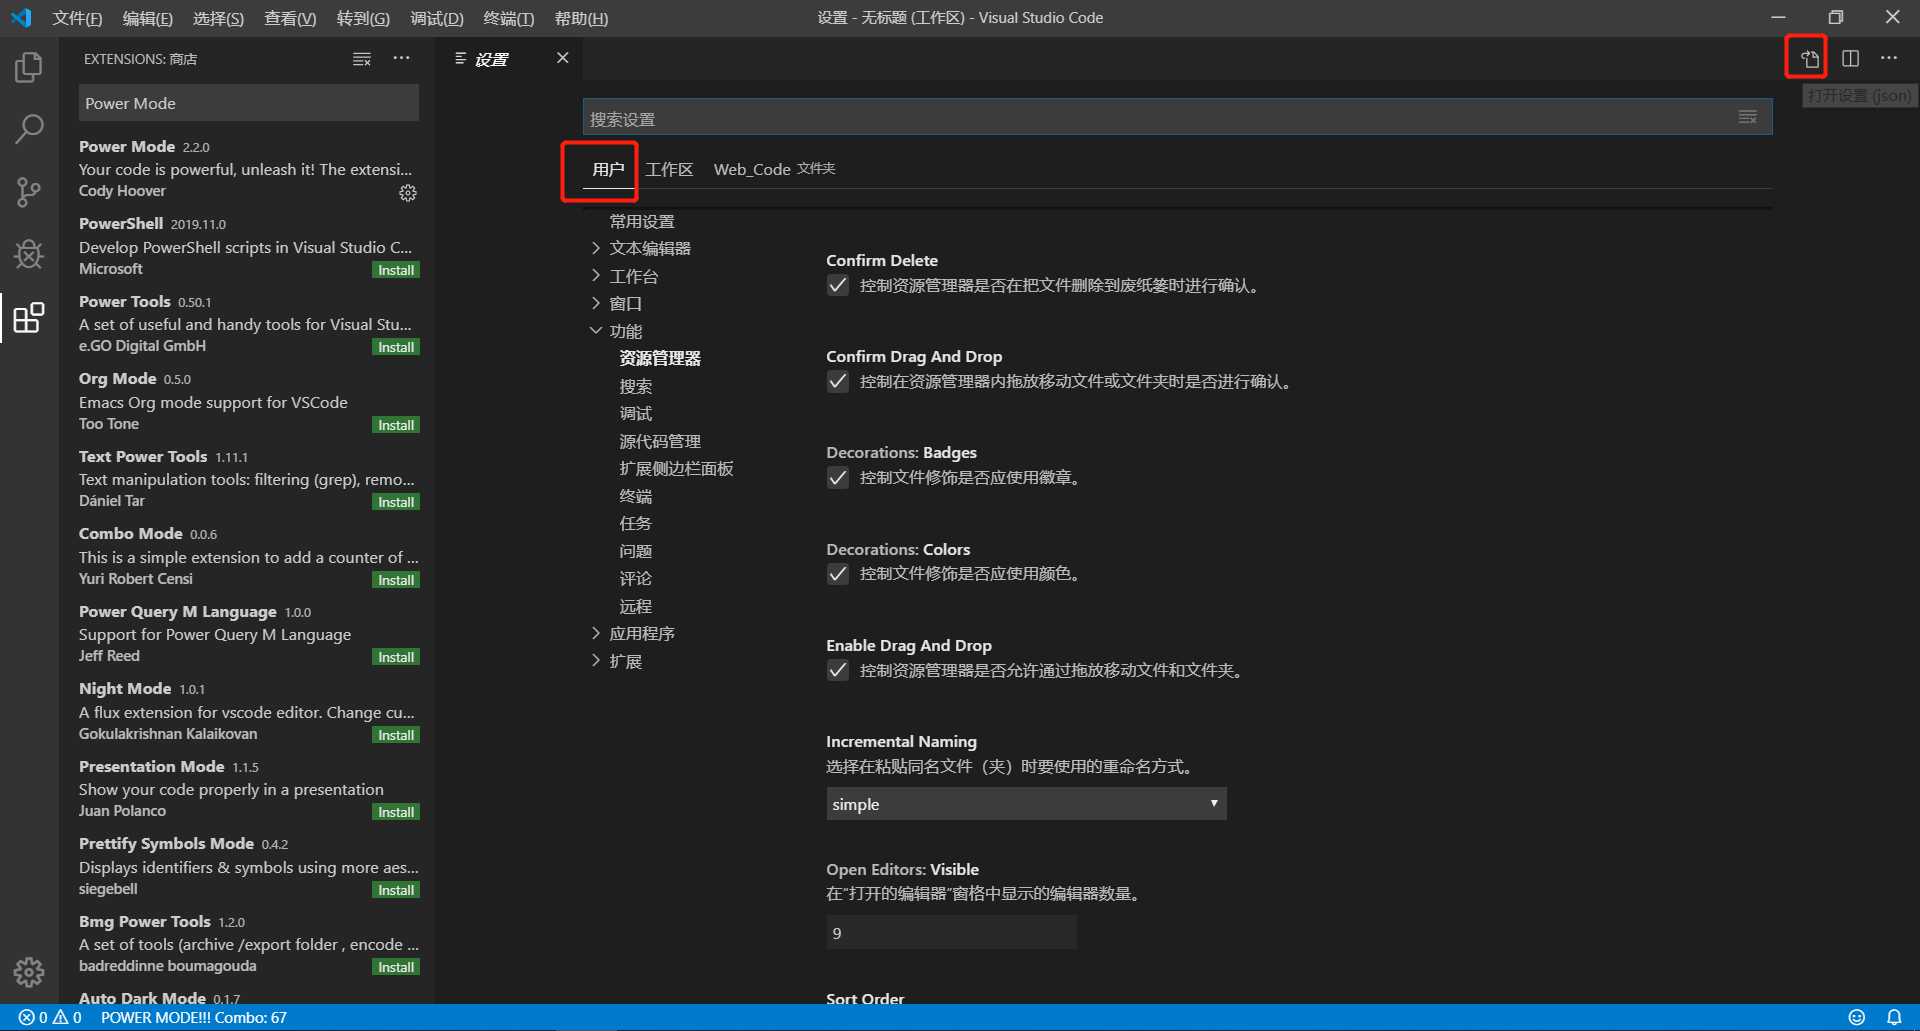Screen dimensions: 1920x1031
Task: Clear extensions search results icon
Action: [362, 59]
